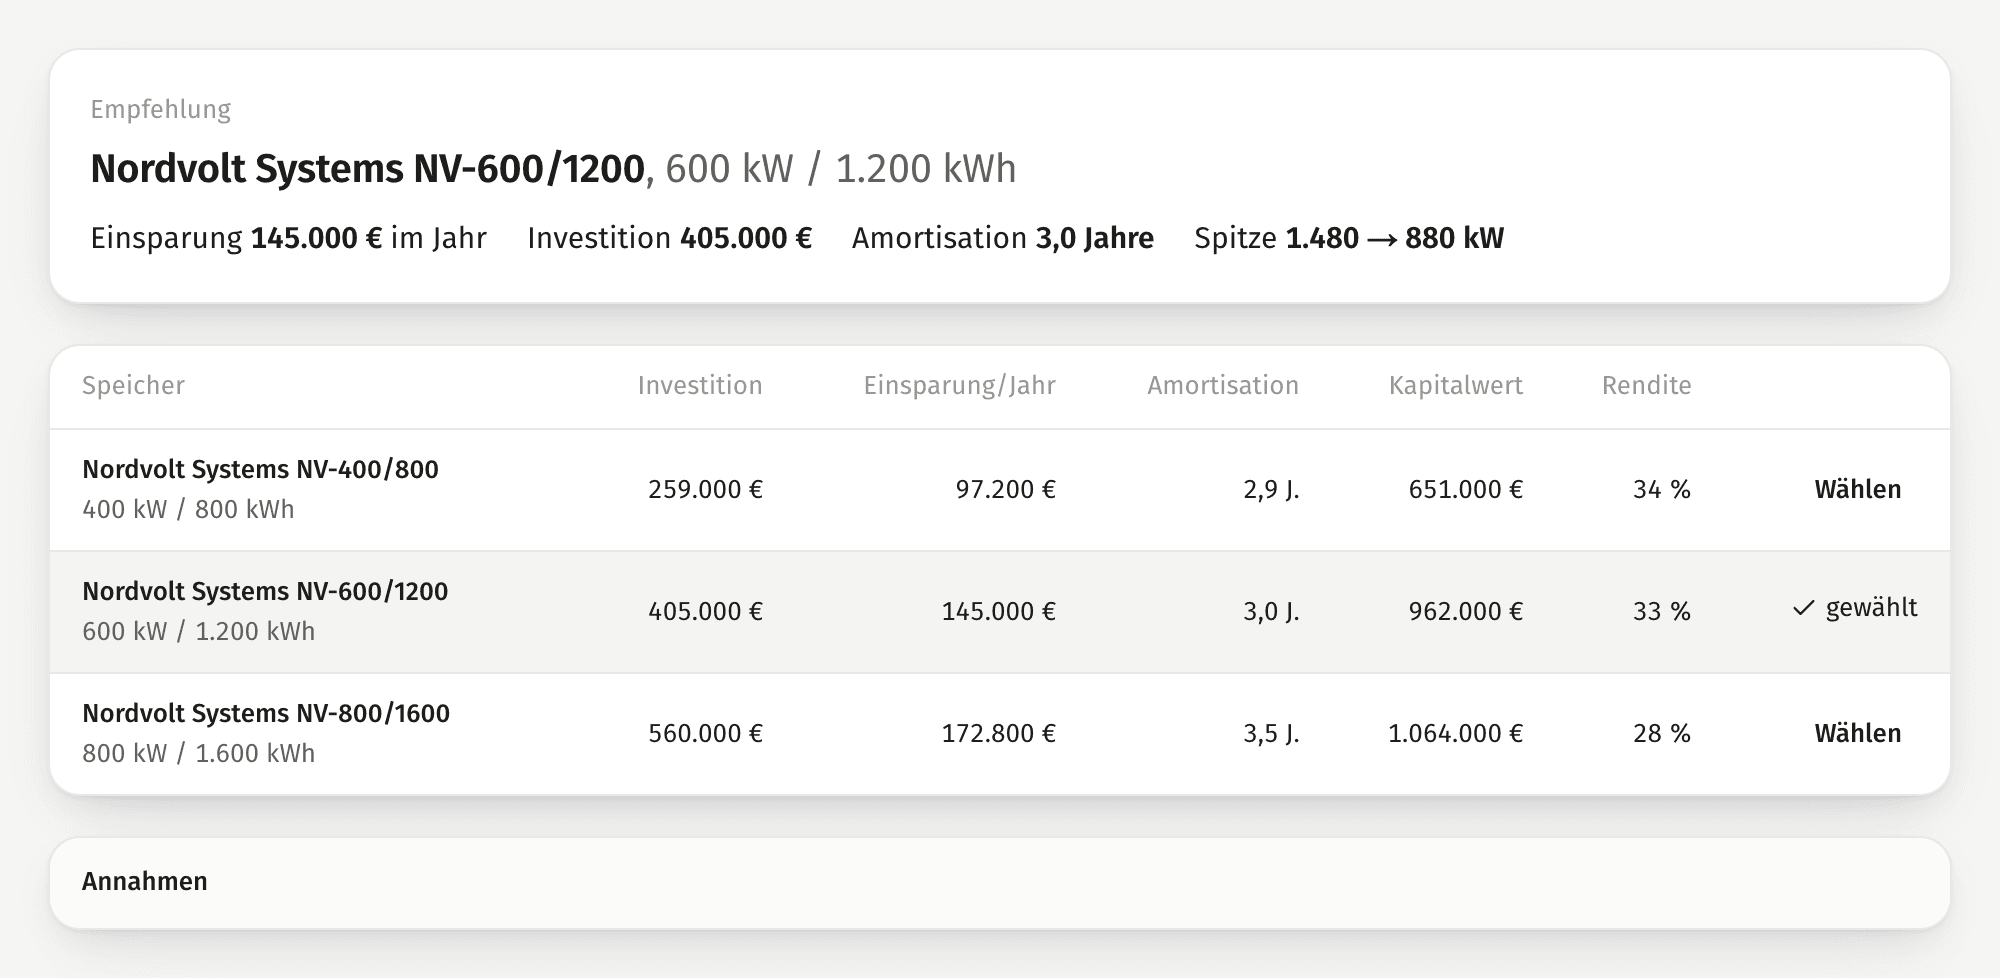Click the 28 % Rendite cell

tap(1662, 733)
